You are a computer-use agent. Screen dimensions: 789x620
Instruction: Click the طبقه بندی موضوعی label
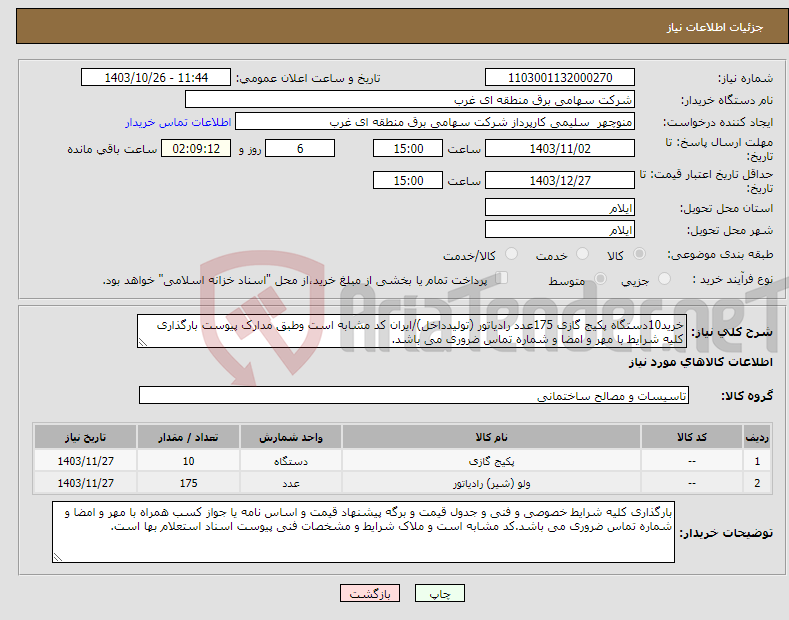tap(720, 254)
